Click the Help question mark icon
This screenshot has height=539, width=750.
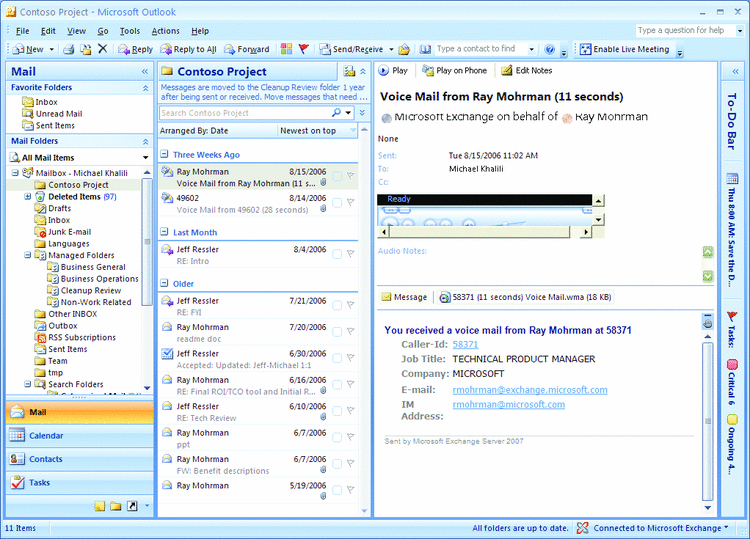550,49
